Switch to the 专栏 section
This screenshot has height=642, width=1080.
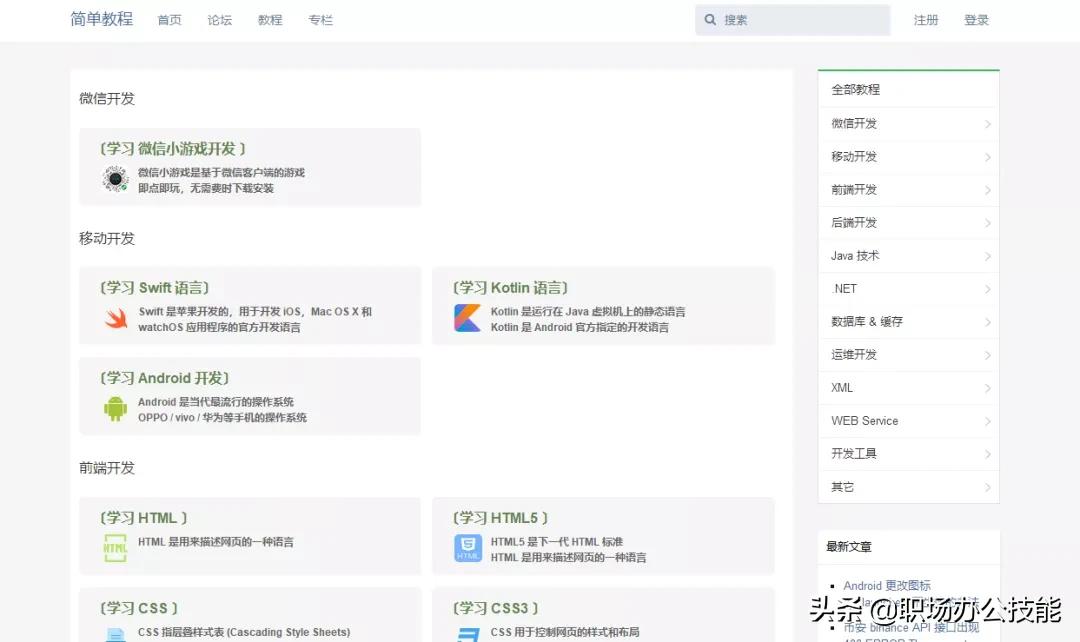pos(320,20)
